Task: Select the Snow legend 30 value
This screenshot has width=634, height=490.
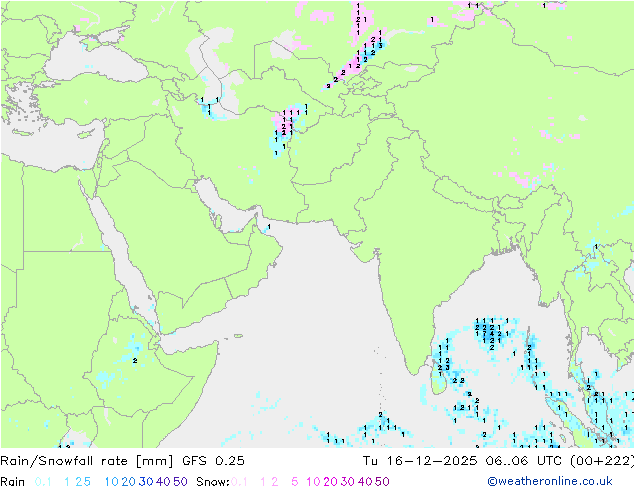Action: pyautogui.click(x=348, y=482)
